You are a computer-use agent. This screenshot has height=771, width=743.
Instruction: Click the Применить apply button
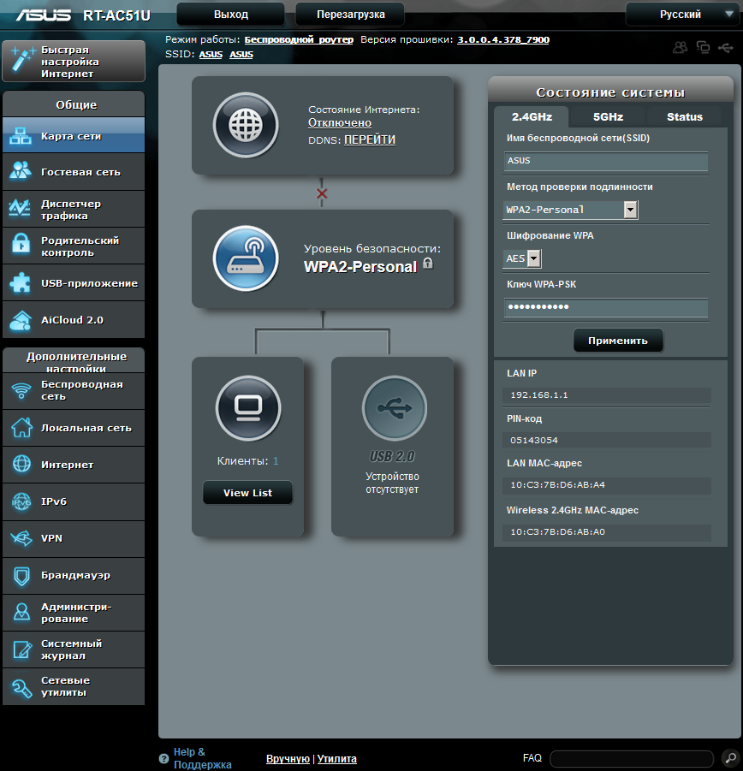[x=618, y=340]
